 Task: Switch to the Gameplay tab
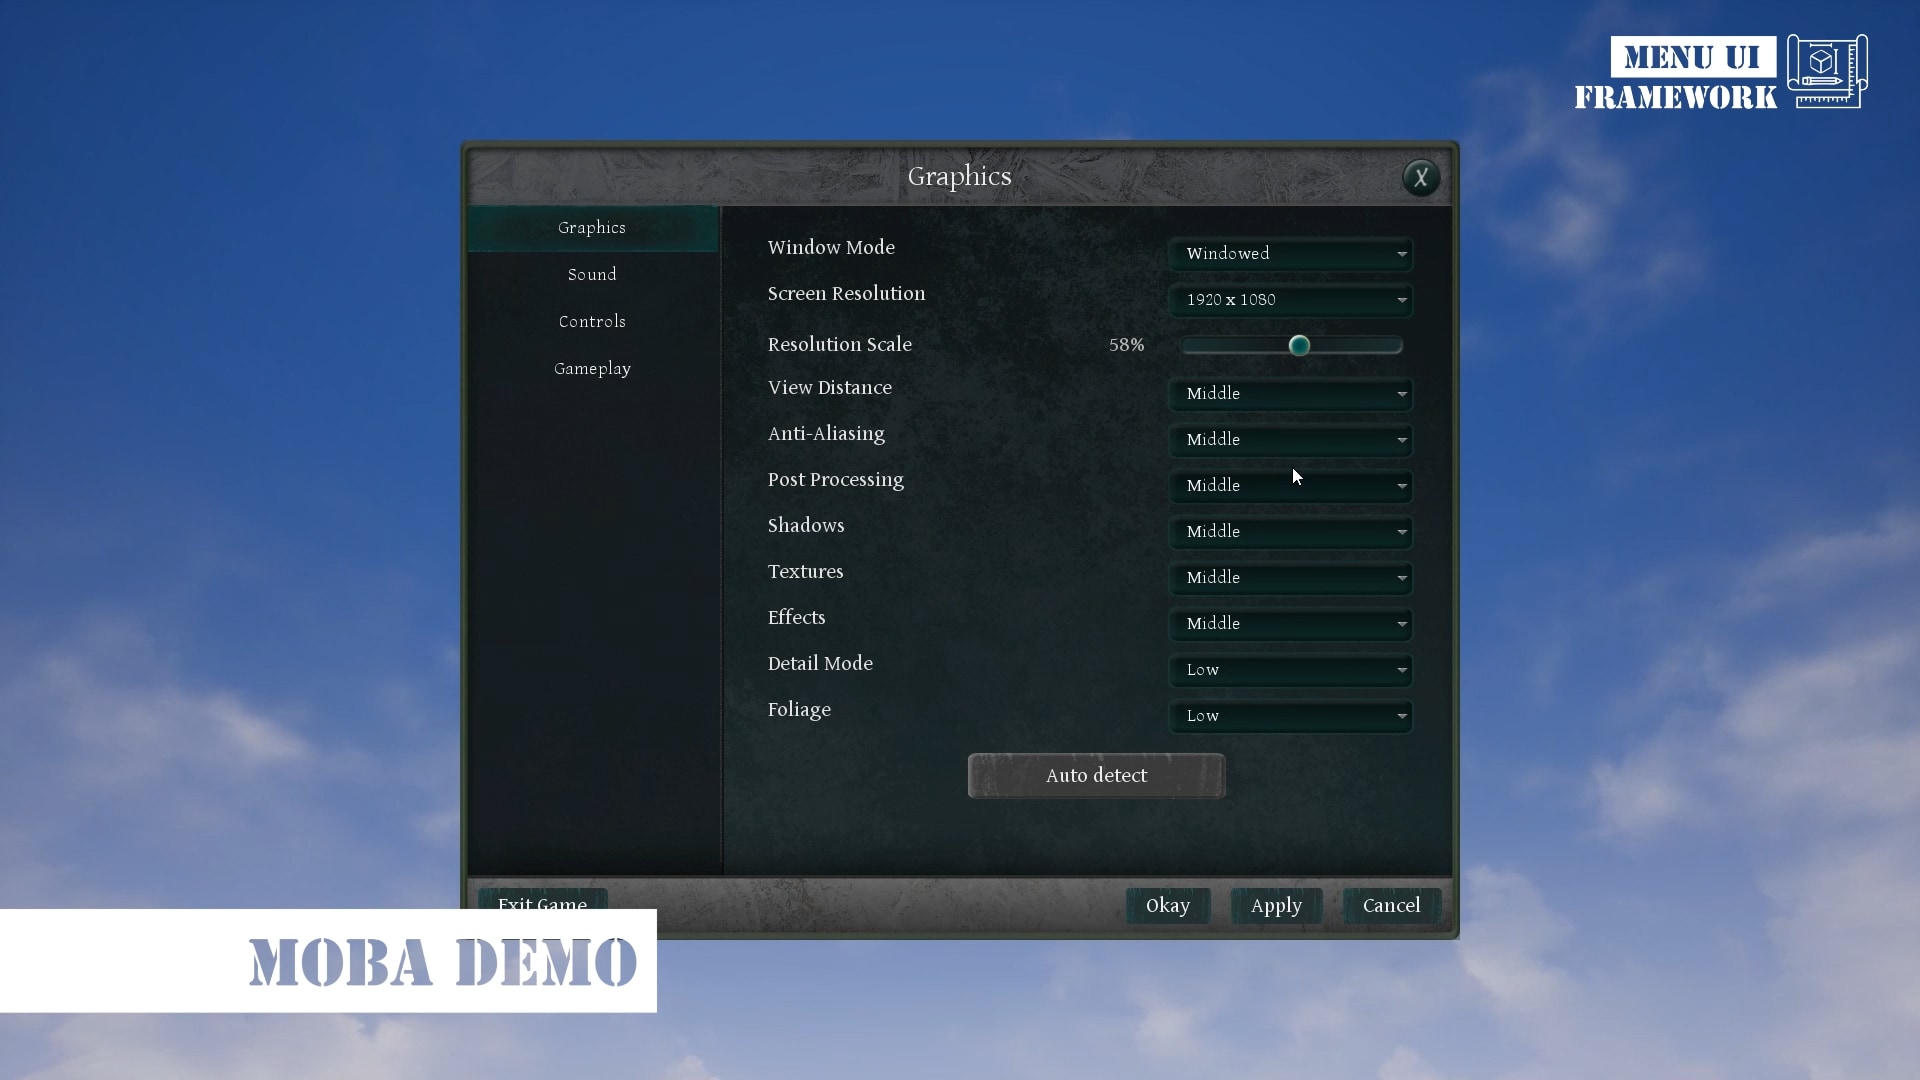click(592, 368)
